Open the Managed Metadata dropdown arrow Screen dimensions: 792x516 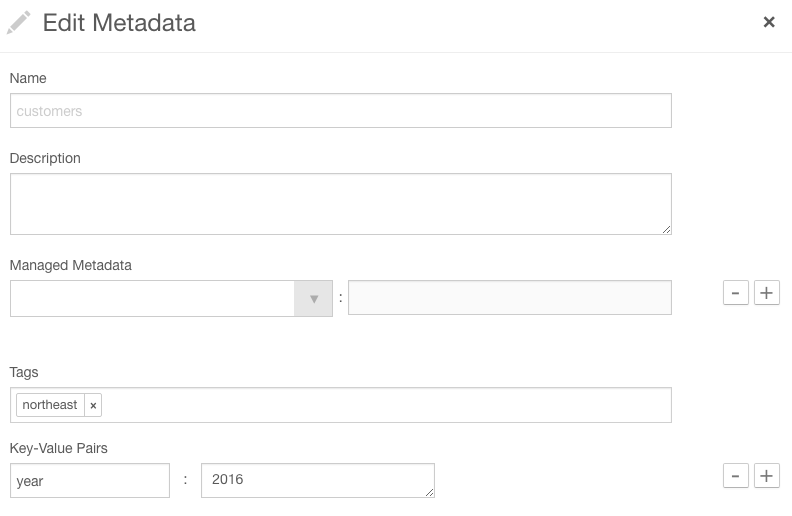[313, 299]
